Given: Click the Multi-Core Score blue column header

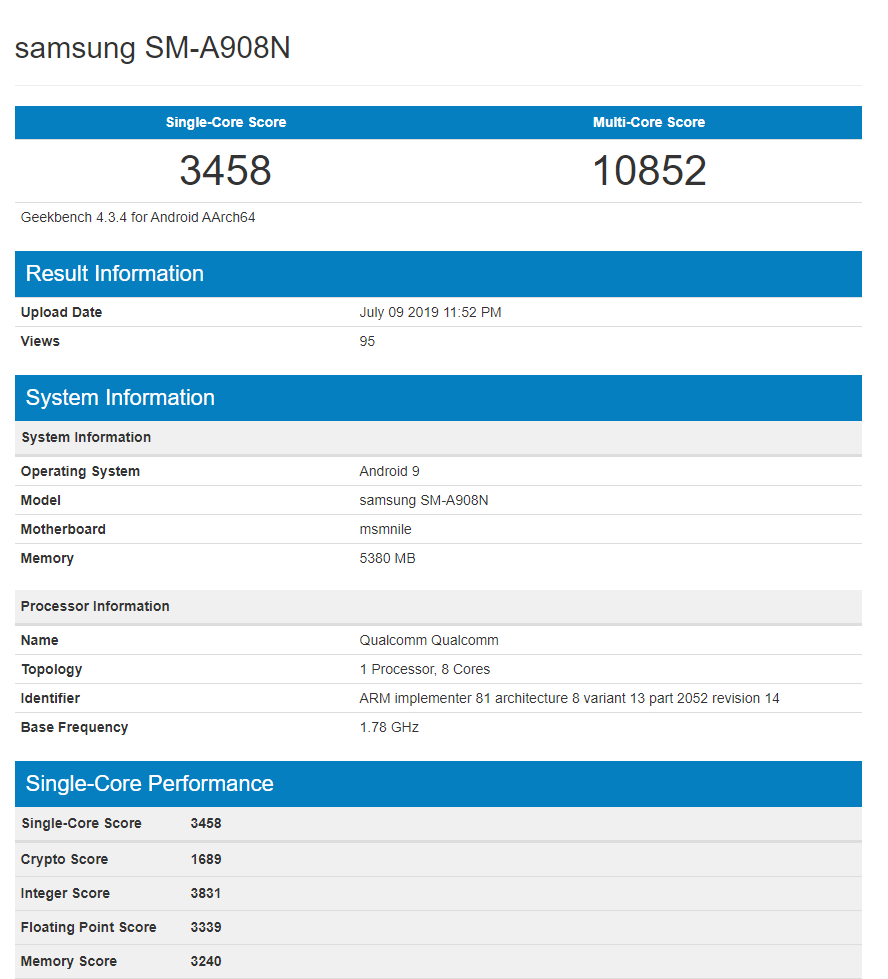Looking at the screenshot, I should tap(649, 122).
